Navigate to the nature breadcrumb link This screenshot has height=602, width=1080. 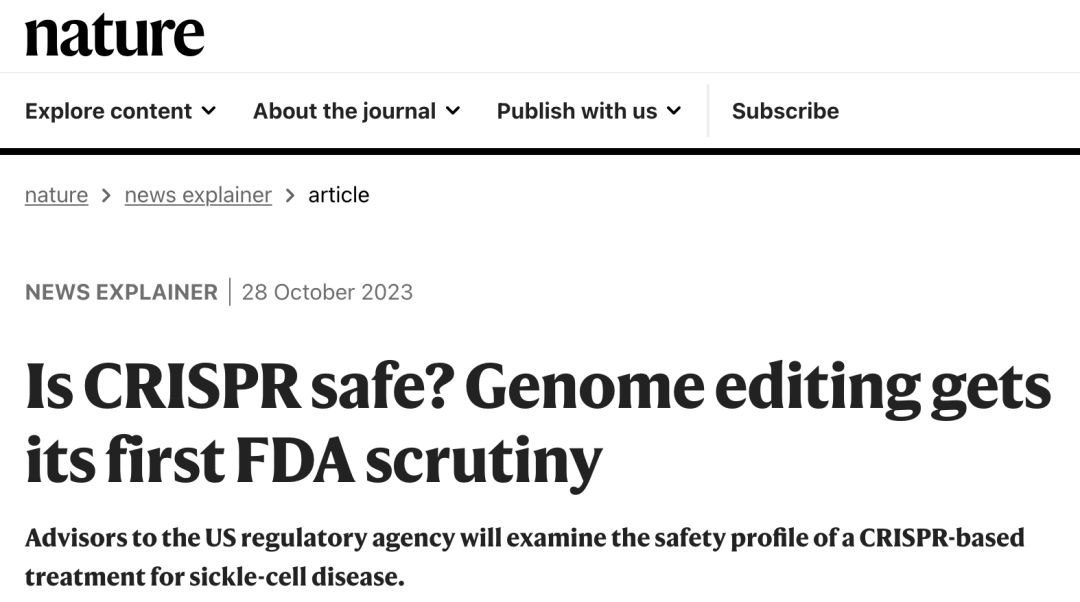(55, 195)
